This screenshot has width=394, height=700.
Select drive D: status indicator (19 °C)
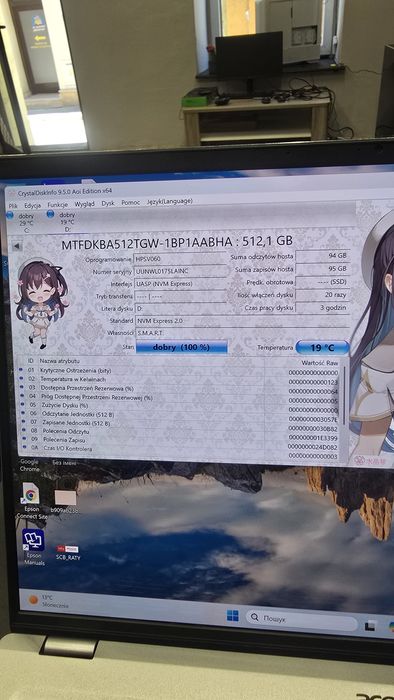[x=63, y=221]
